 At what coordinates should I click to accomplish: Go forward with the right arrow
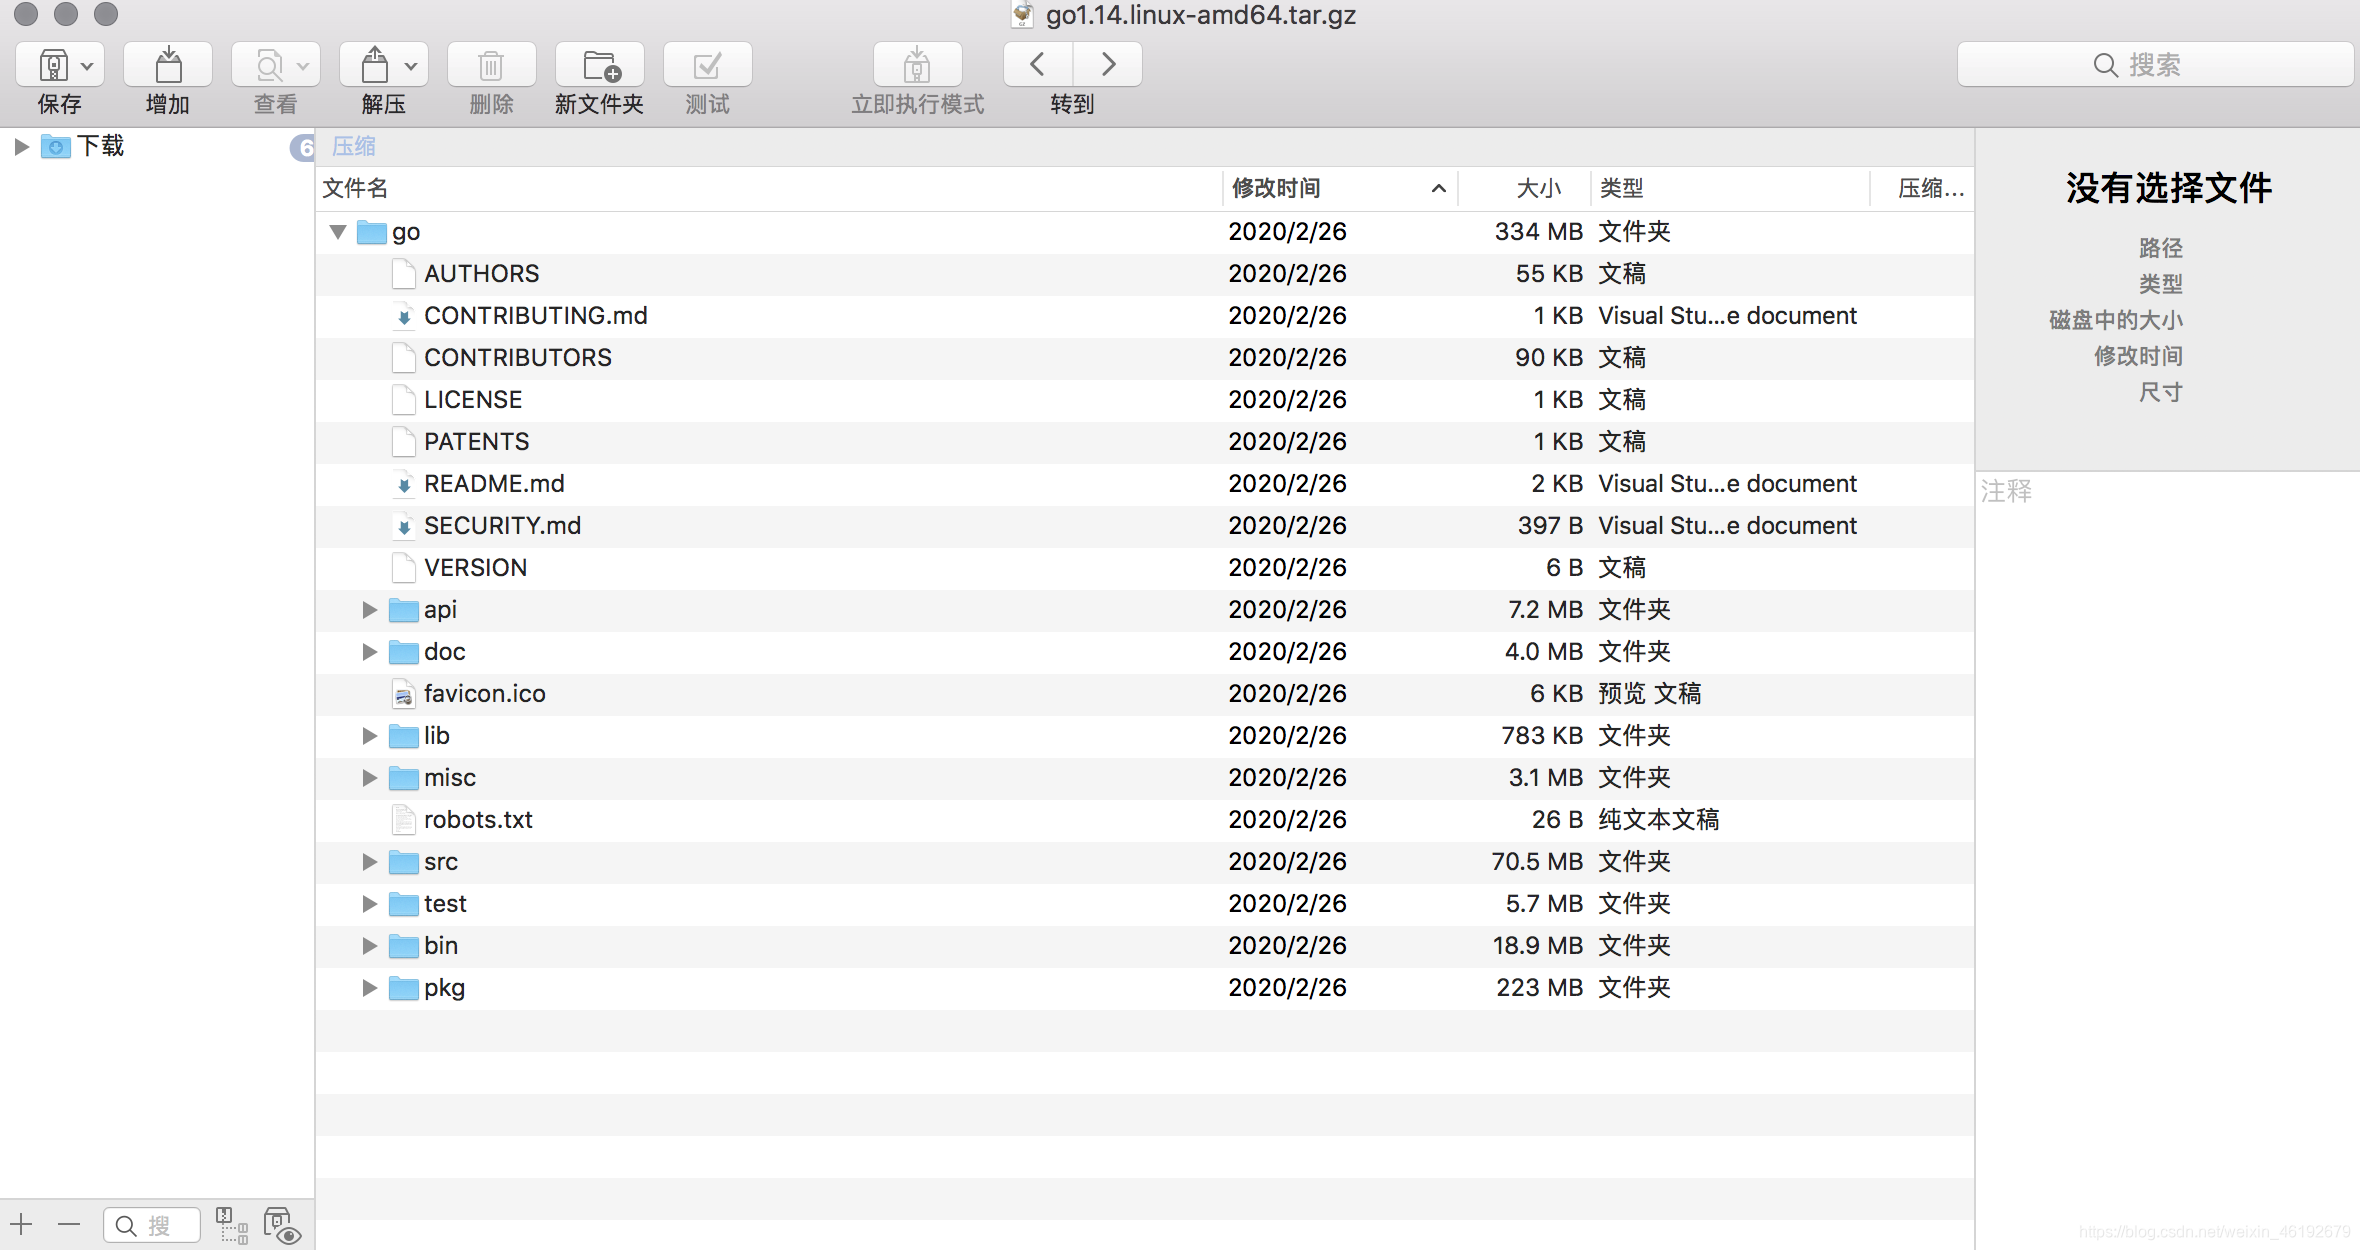click(x=1108, y=65)
